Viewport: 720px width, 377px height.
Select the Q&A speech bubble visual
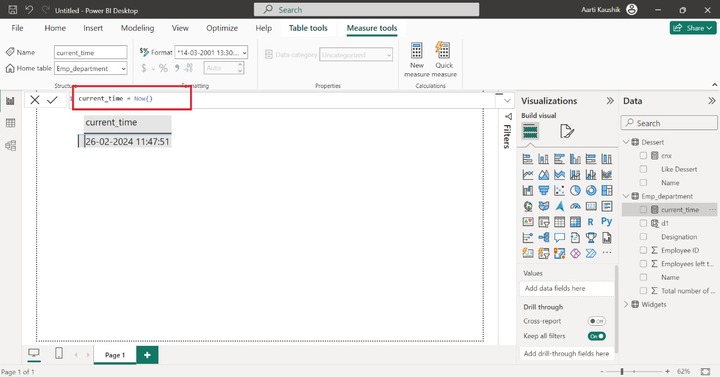(x=559, y=237)
